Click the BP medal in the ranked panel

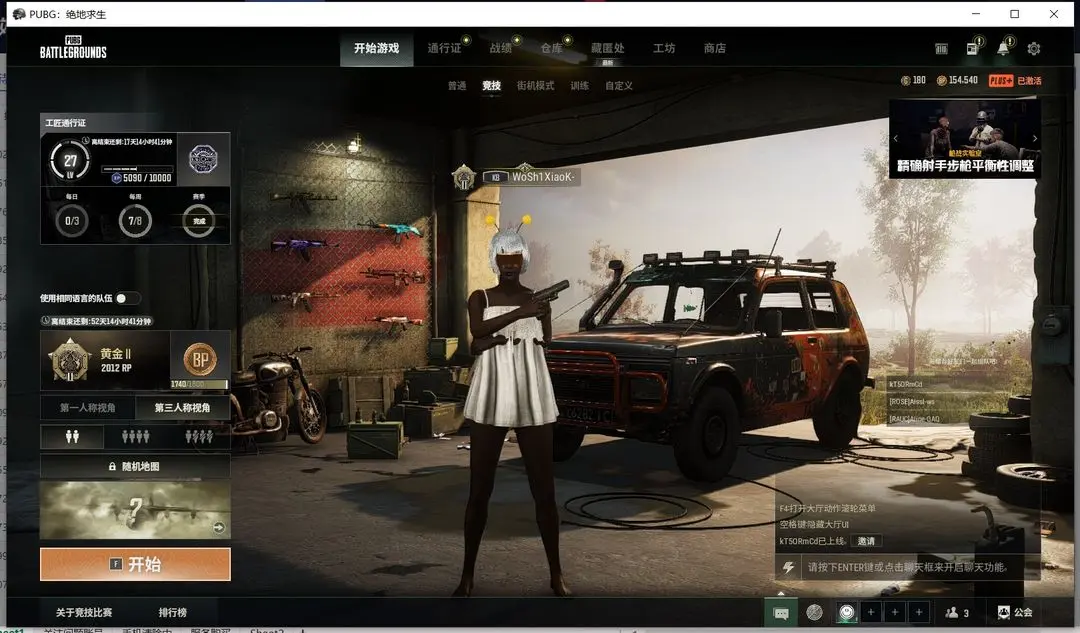pyautogui.click(x=200, y=359)
